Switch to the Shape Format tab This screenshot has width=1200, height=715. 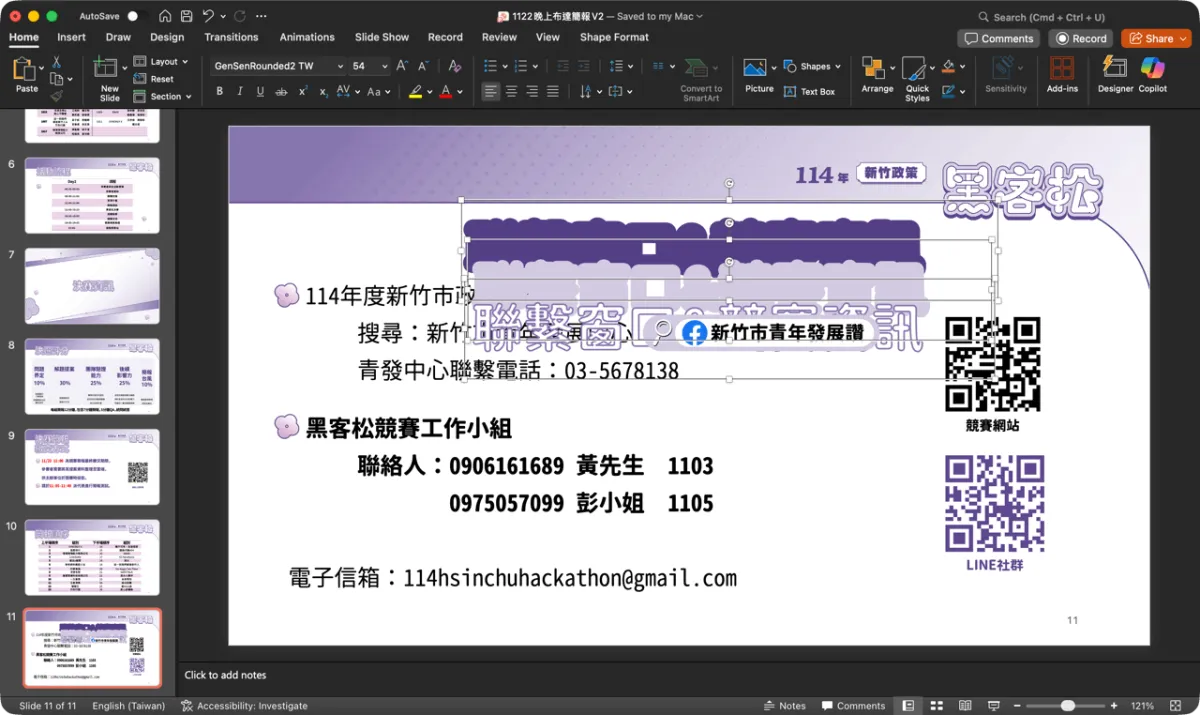click(614, 37)
